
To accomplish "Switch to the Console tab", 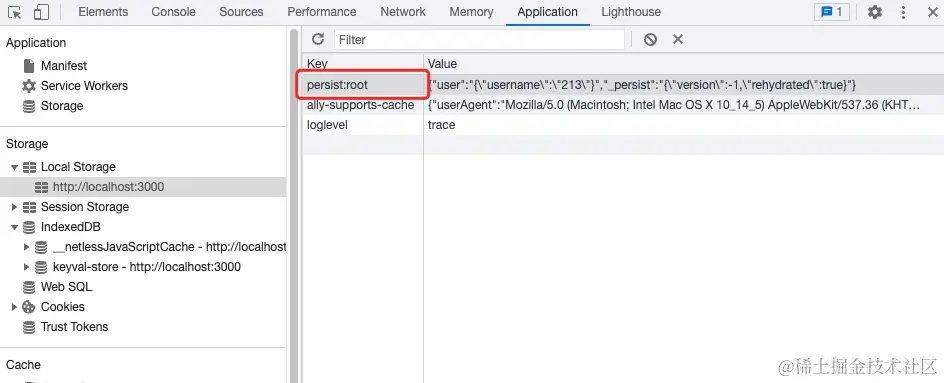I will tap(173, 12).
